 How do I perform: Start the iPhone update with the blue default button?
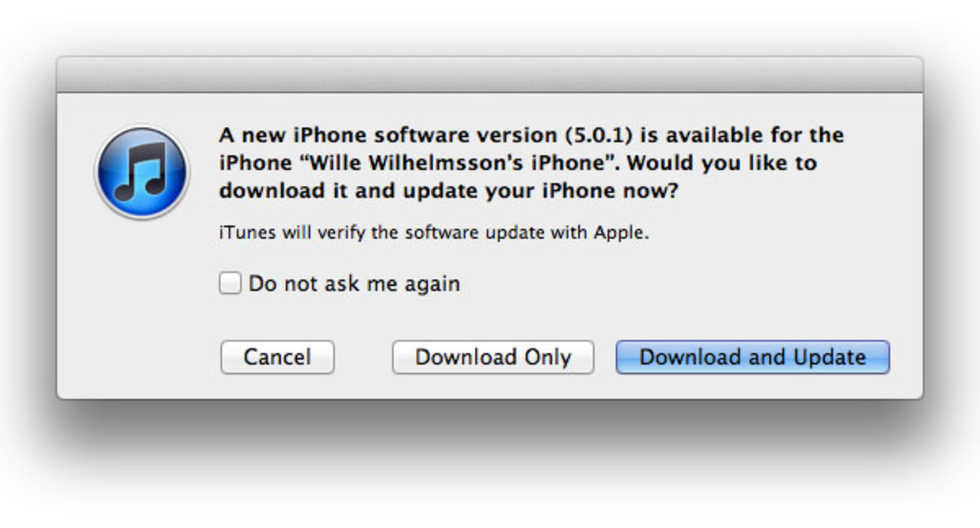[x=752, y=357]
